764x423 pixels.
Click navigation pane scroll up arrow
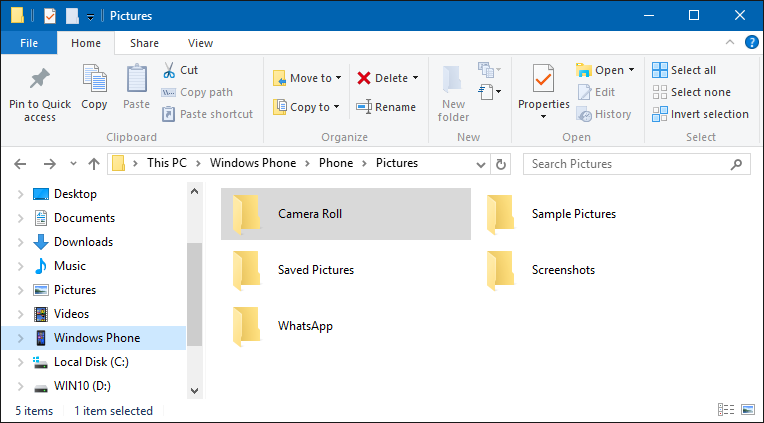pyautogui.click(x=194, y=191)
